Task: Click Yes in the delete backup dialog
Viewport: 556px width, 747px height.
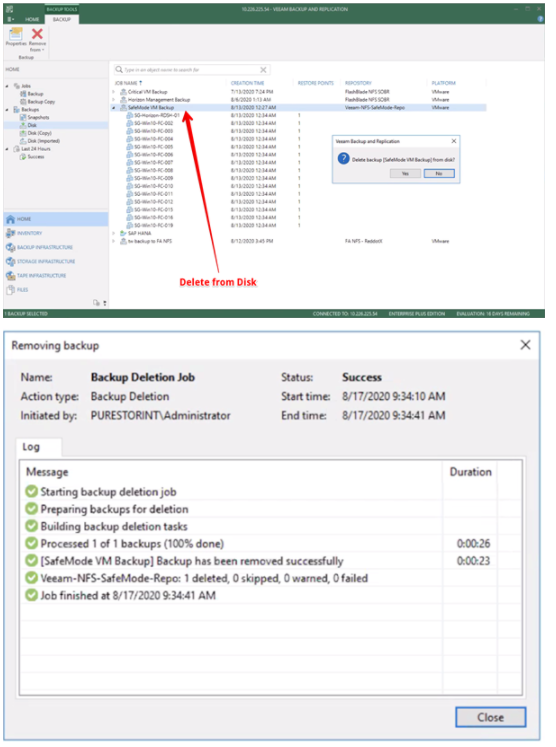Action: [405, 173]
